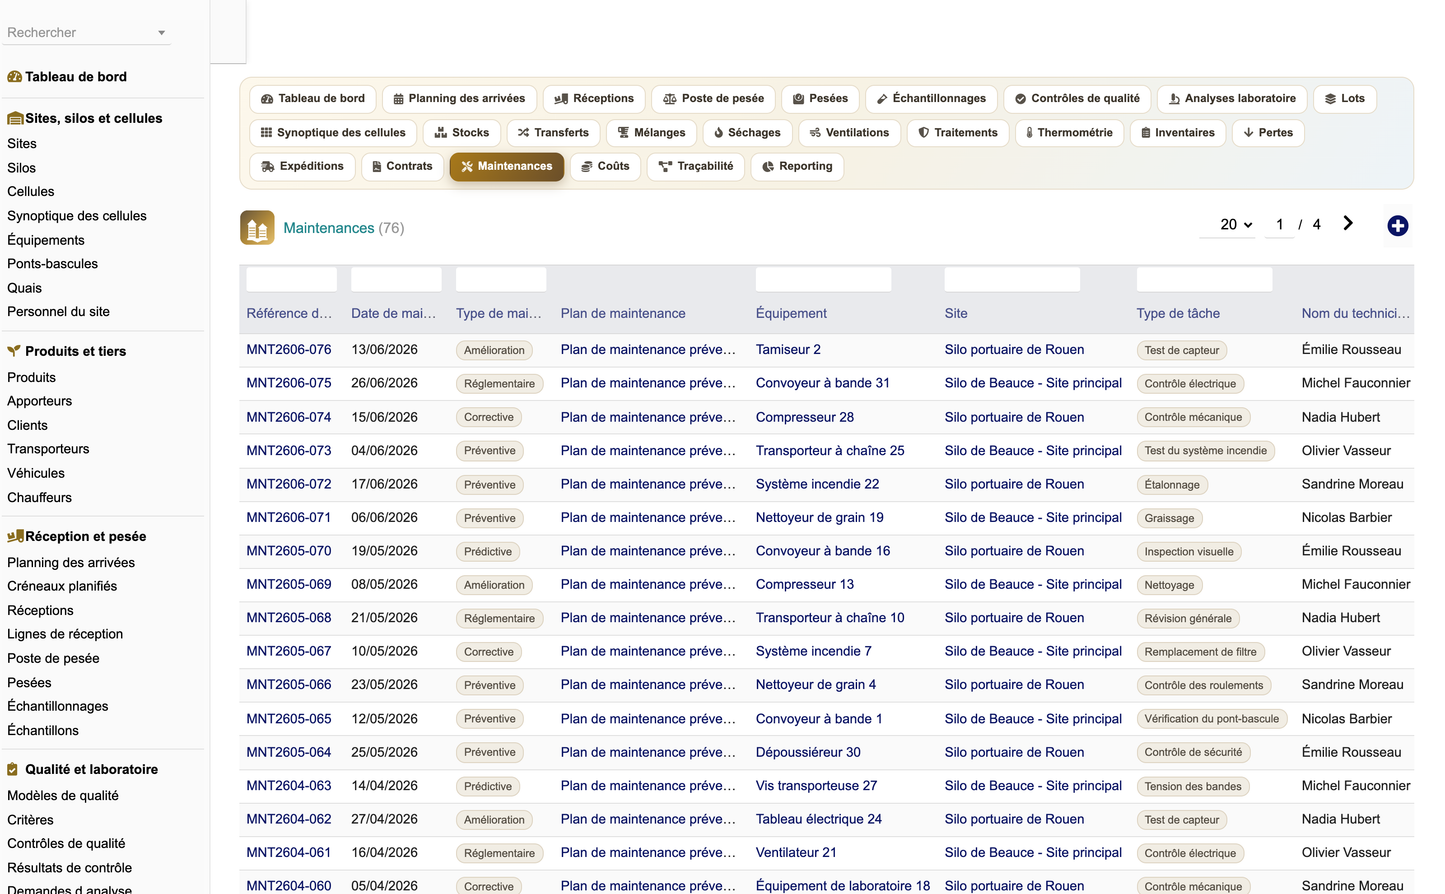Go to next page with chevron arrow
Image resolution: width=1445 pixels, height=894 pixels.
click(x=1348, y=223)
